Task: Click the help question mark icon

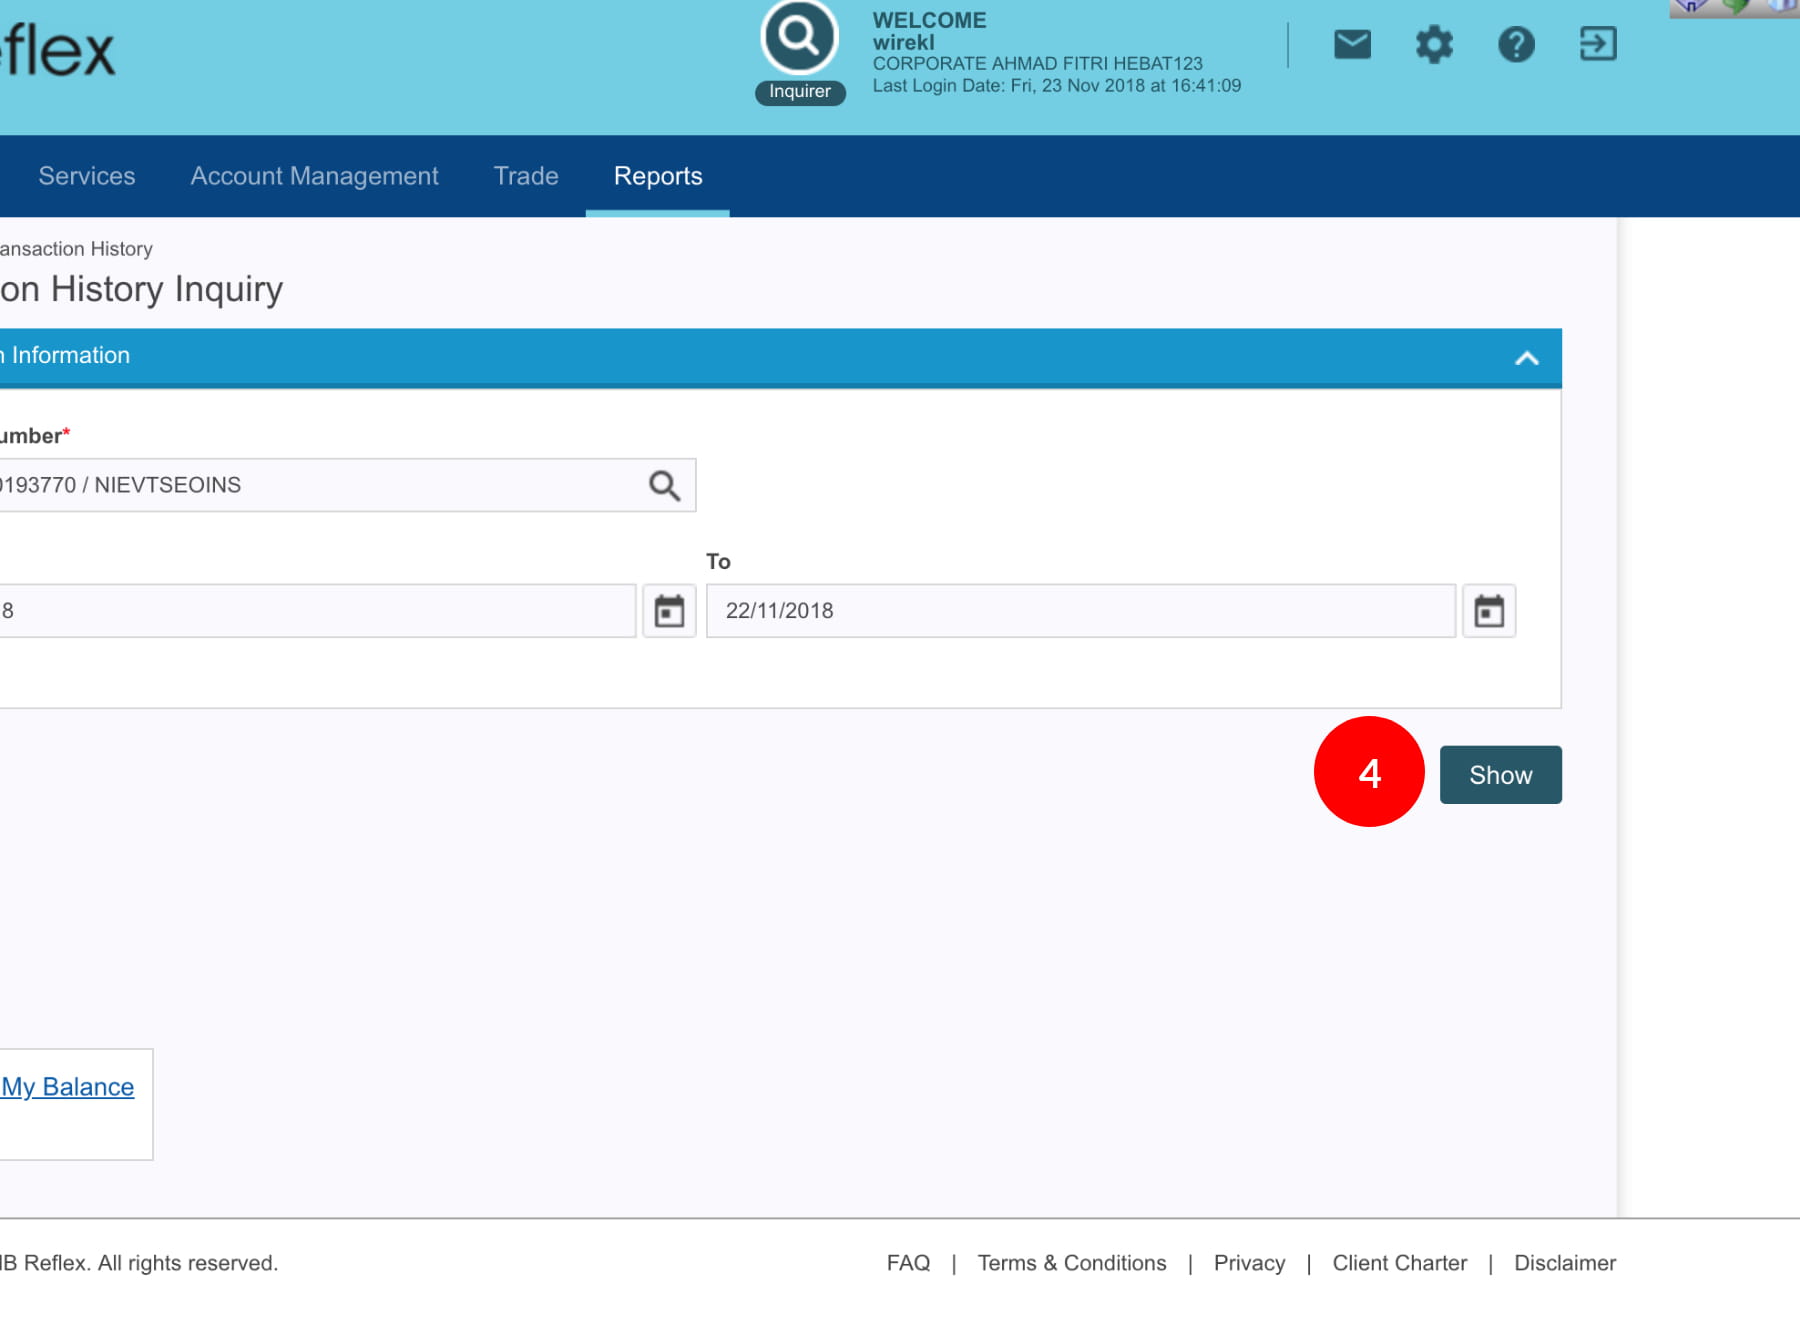Action: (1516, 44)
